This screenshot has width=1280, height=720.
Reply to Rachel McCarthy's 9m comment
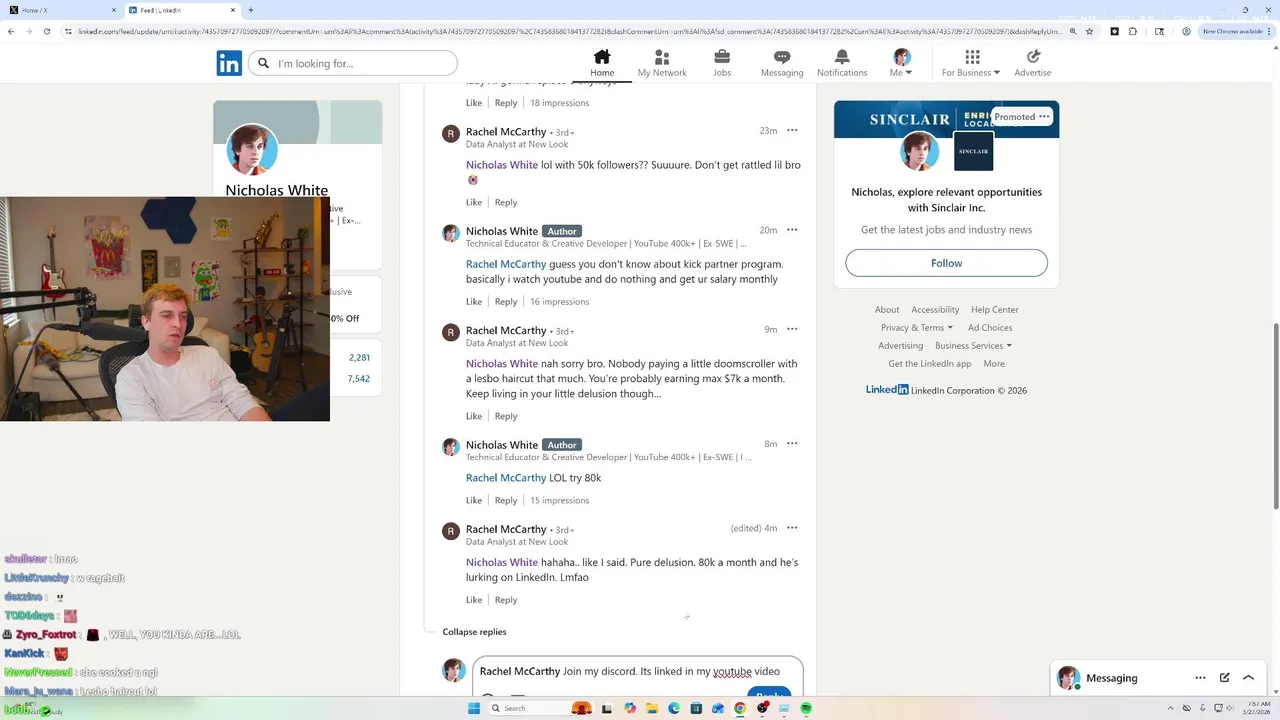[506, 416]
